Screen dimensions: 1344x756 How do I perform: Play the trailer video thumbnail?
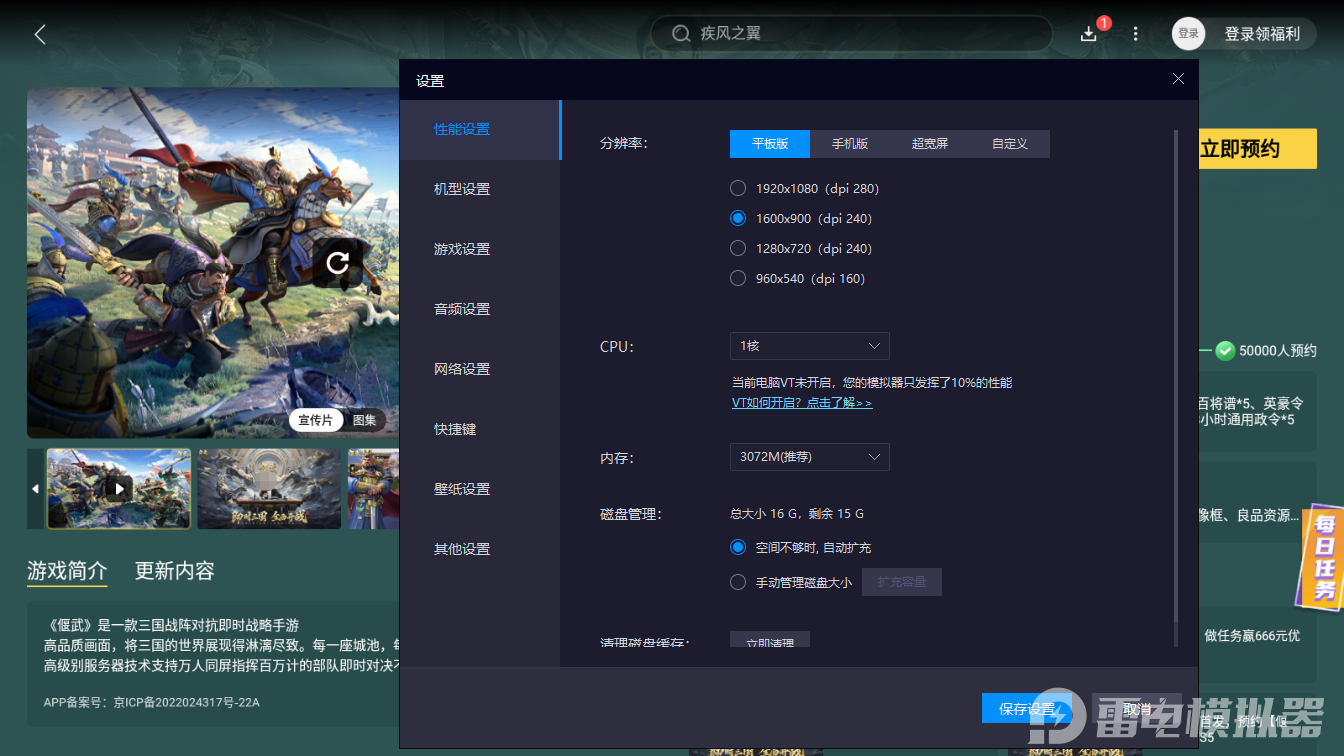(x=118, y=488)
